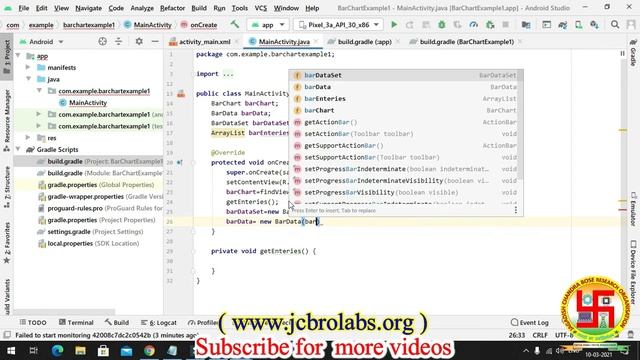Open the Profile app icon in toolbar

click(473, 25)
